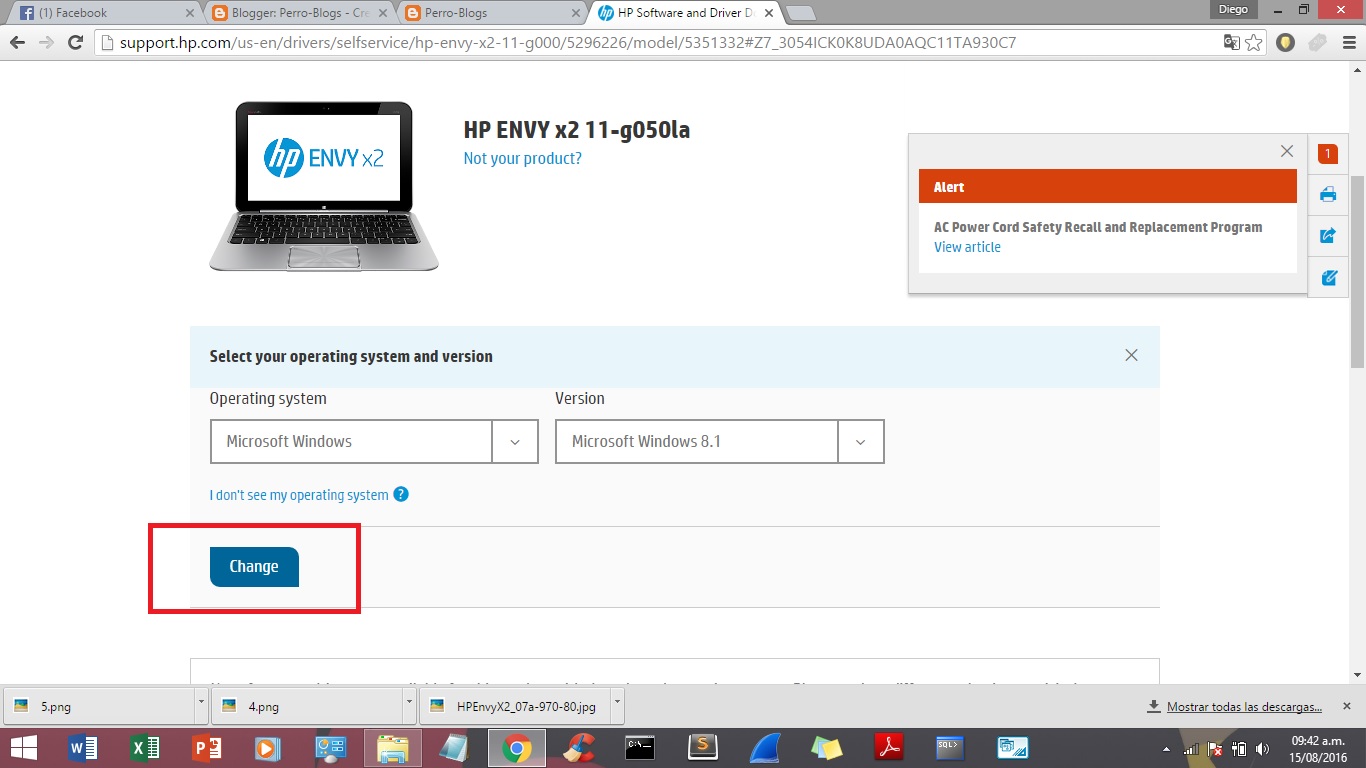Launch Excel from the taskbar
1366x768 pixels.
tap(145, 748)
